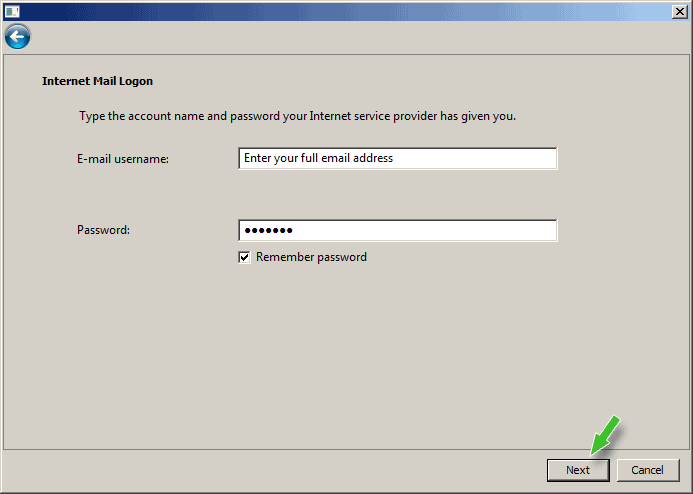
Task: Click the account name instruction text
Action: click(x=297, y=116)
